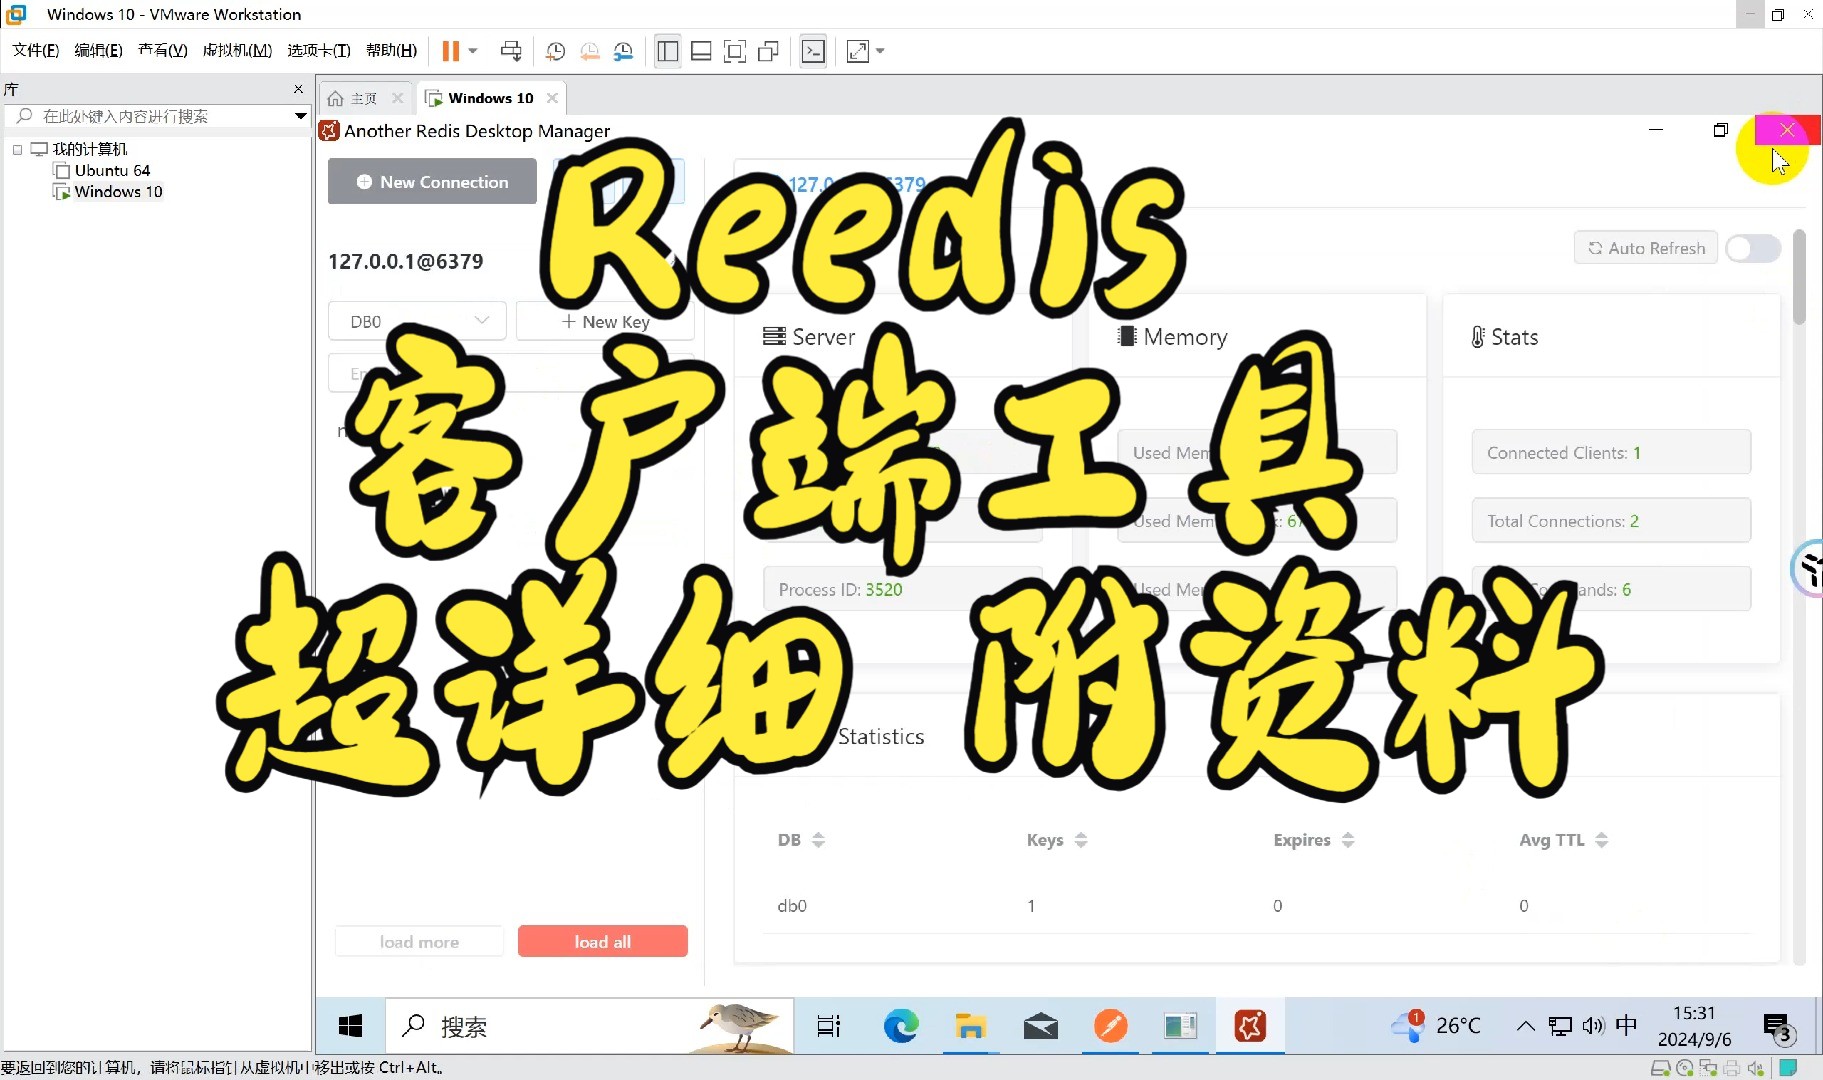Click the revert to snapshot toolbar icon
The image size is (1823, 1080).
point(590,51)
